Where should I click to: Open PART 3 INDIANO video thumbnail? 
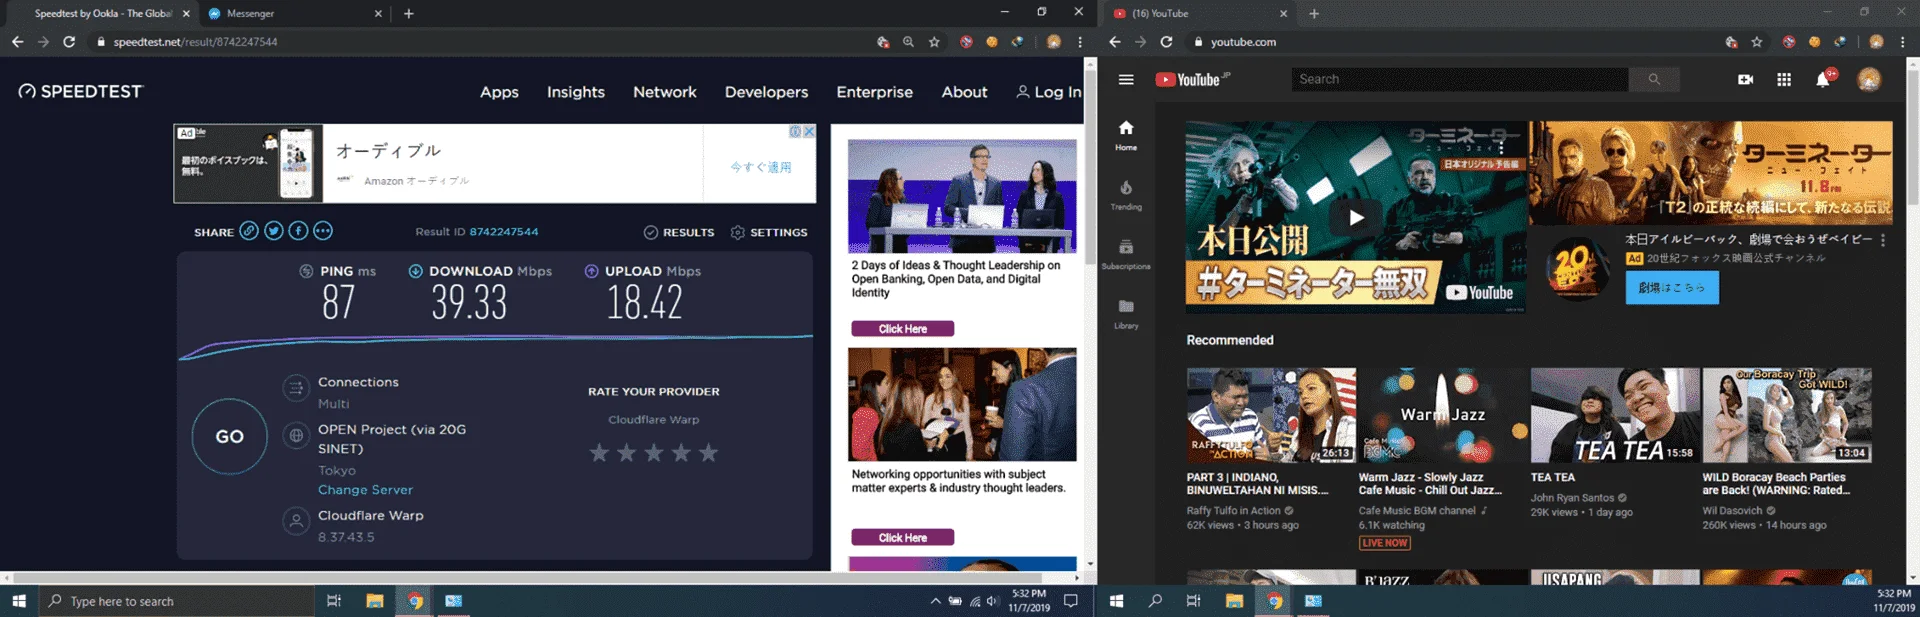coord(1271,415)
